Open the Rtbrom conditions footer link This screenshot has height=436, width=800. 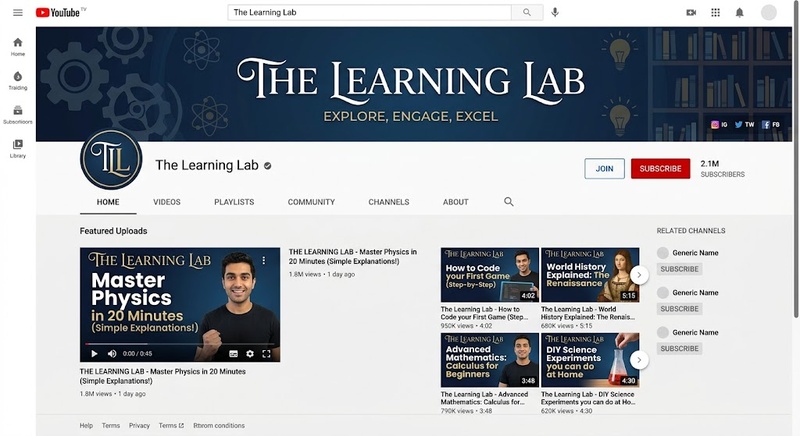[x=218, y=425]
